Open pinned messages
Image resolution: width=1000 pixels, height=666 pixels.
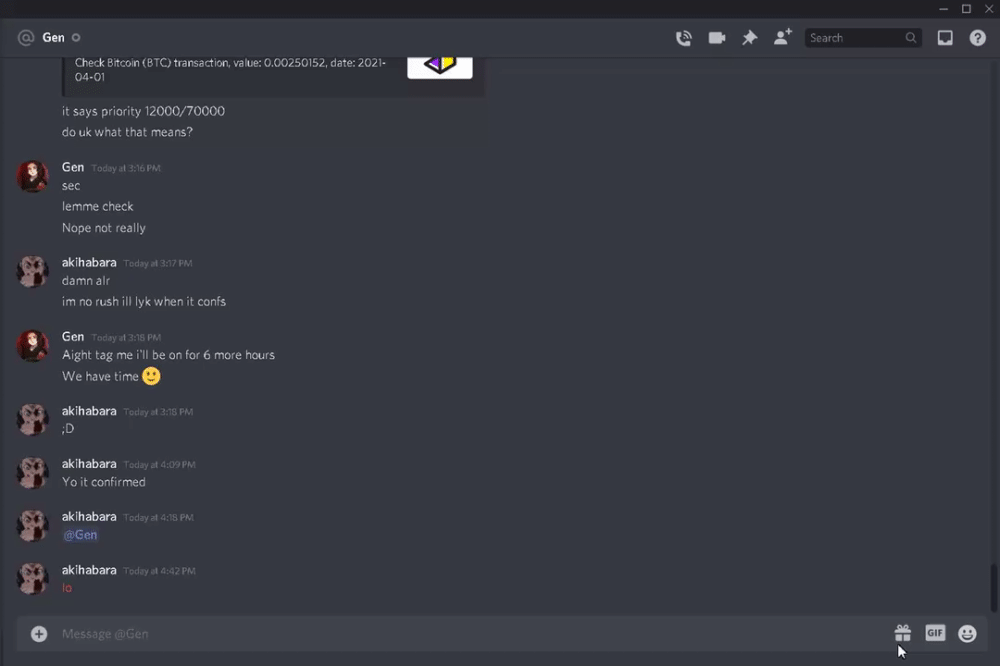point(749,38)
